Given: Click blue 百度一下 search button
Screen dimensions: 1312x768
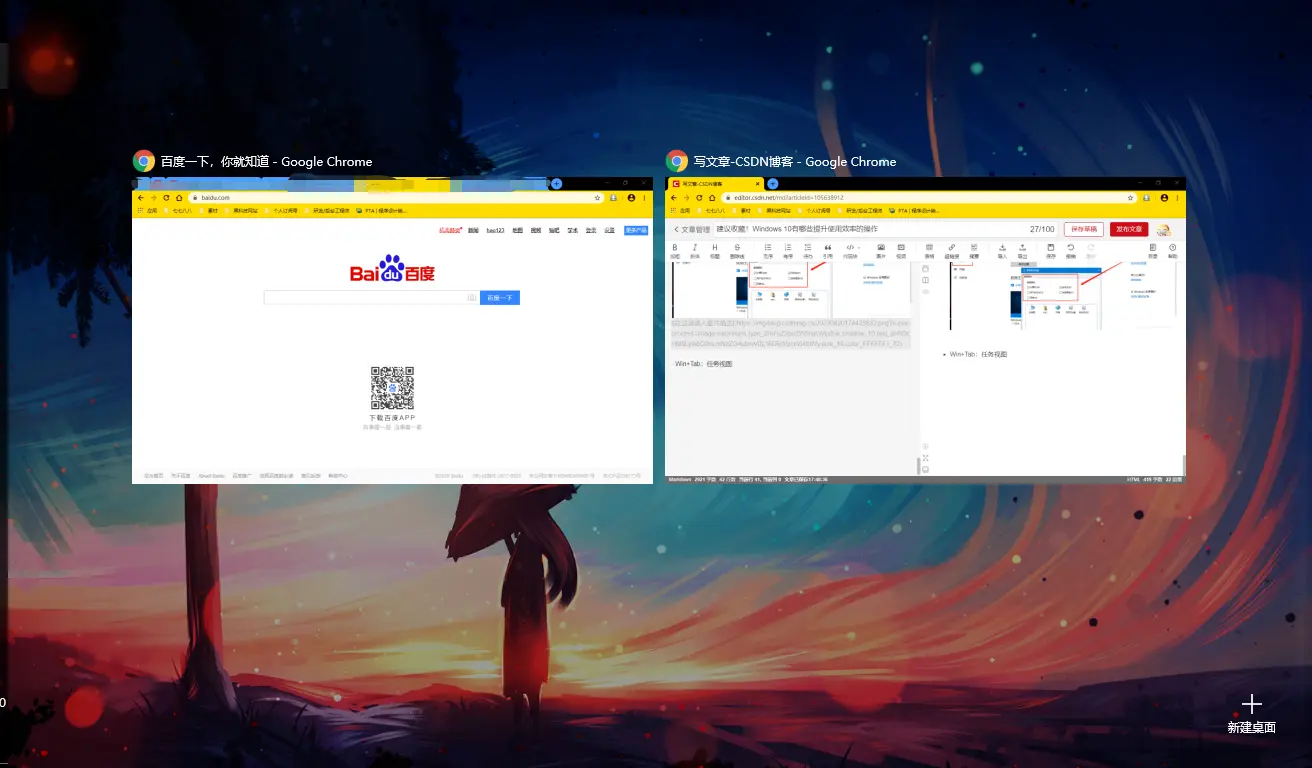Looking at the screenshot, I should point(500,298).
